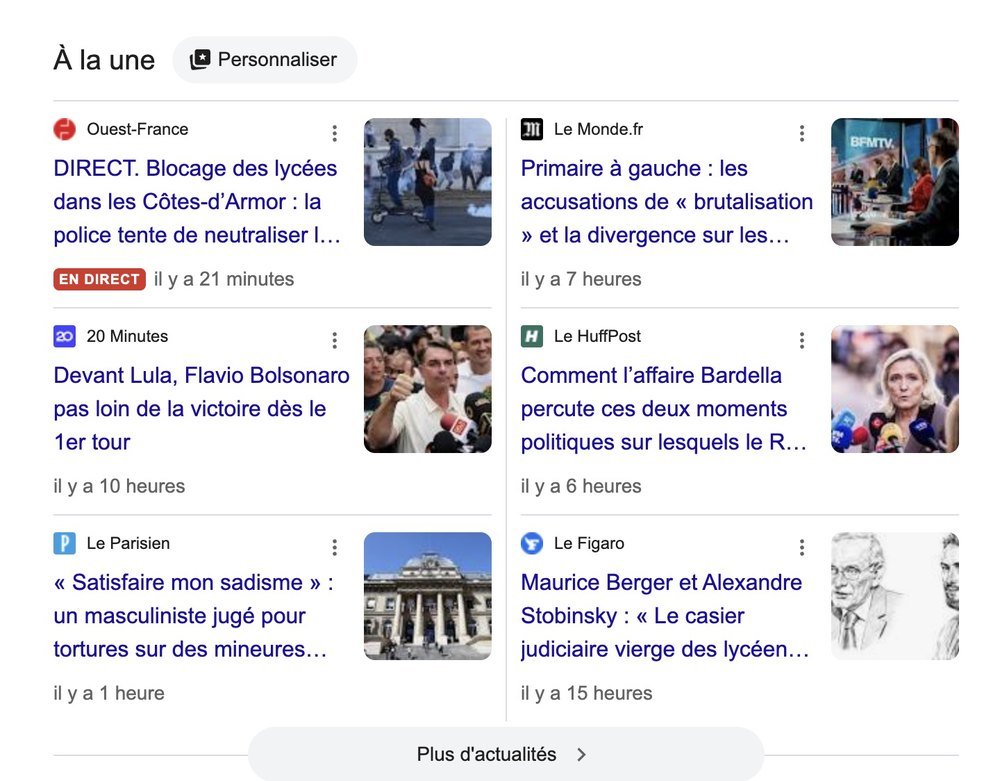Open the three-dot menu for Le Figaro article
This screenshot has height=781, width=1000.
pyautogui.click(x=802, y=548)
